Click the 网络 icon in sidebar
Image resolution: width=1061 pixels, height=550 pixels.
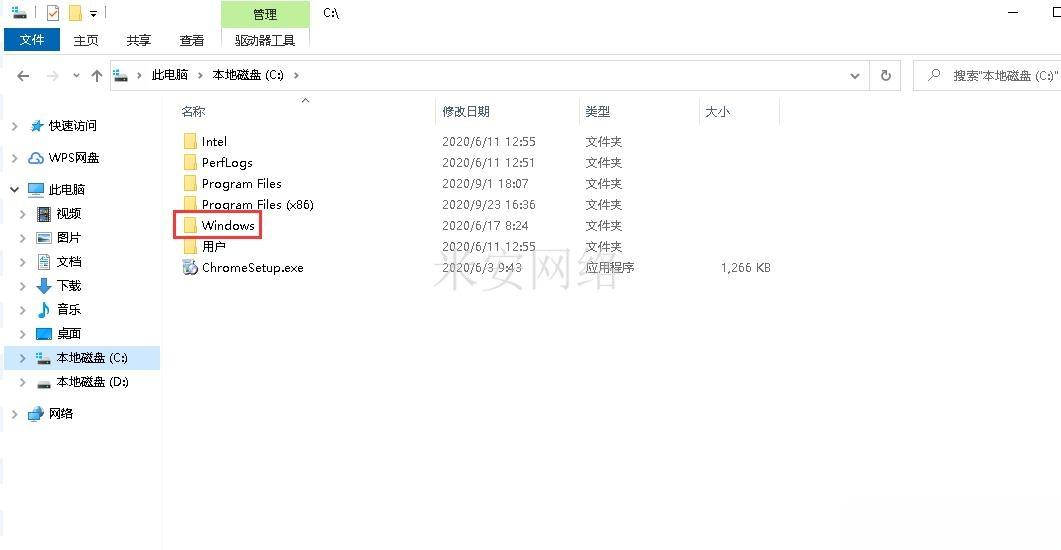(36, 414)
